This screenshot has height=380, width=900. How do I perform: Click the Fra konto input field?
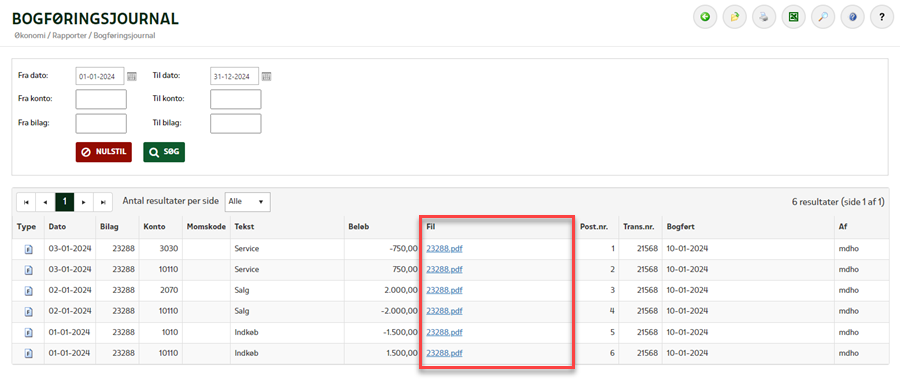click(101, 99)
